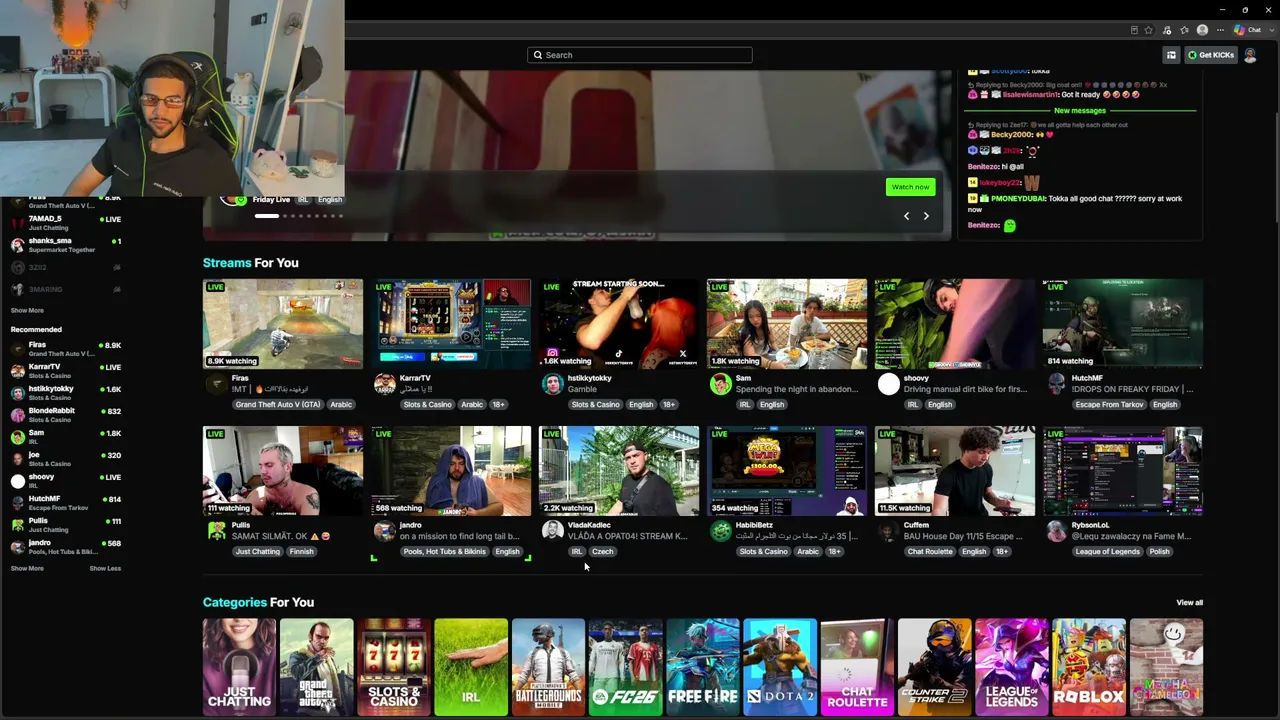Open the Just Chatting category card
The height and width of the screenshot is (720, 1280).
coord(239,667)
